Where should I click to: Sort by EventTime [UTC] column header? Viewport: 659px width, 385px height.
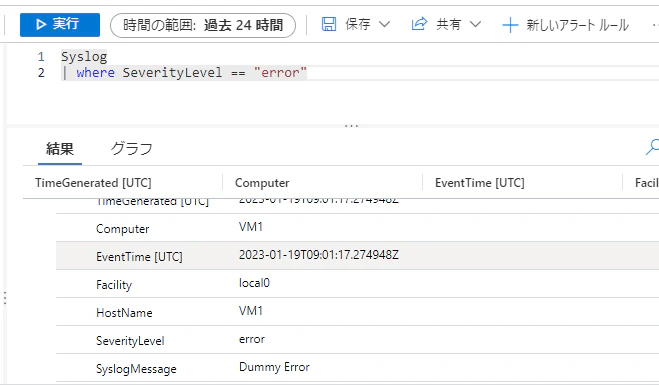point(480,183)
